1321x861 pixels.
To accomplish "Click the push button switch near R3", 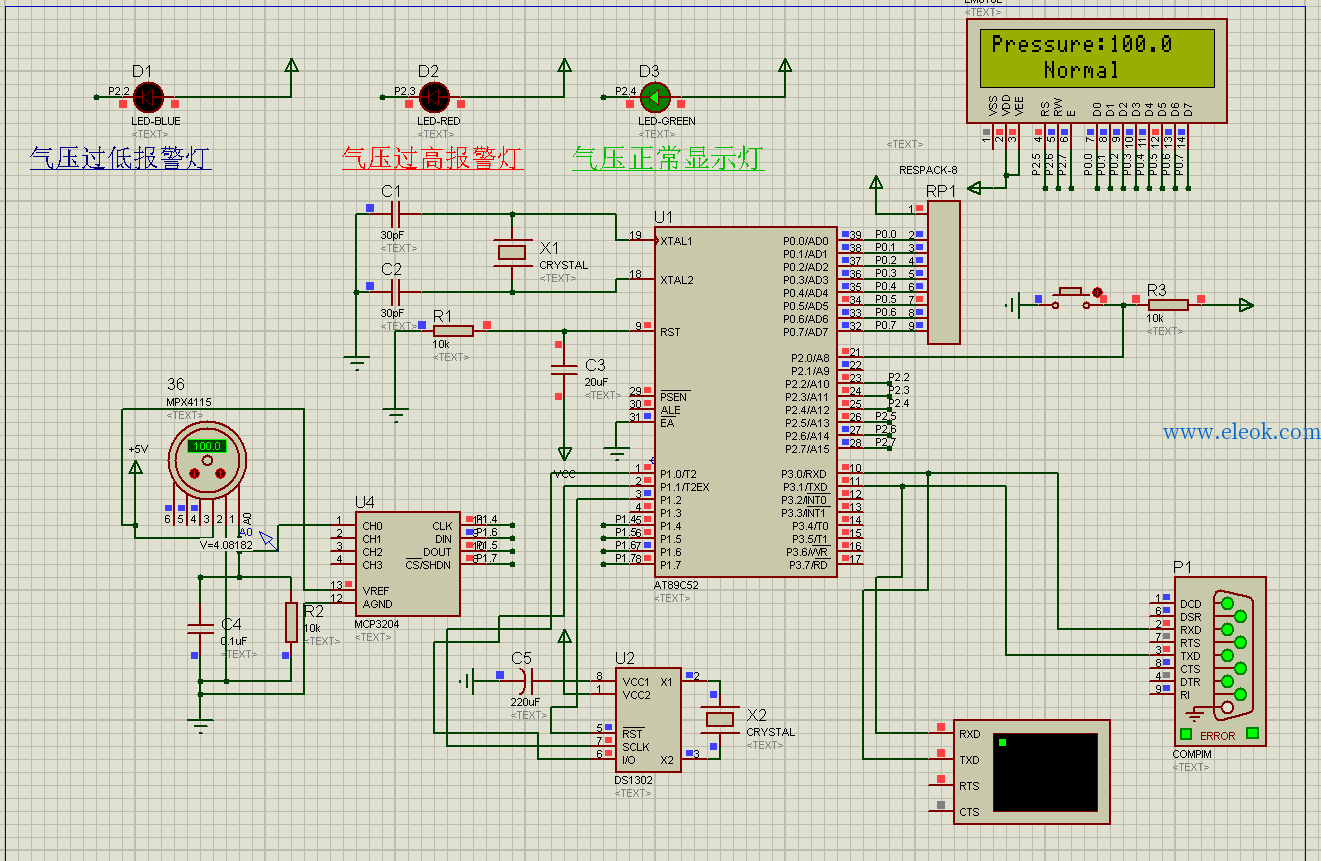I will pyautogui.click(x=1073, y=297).
